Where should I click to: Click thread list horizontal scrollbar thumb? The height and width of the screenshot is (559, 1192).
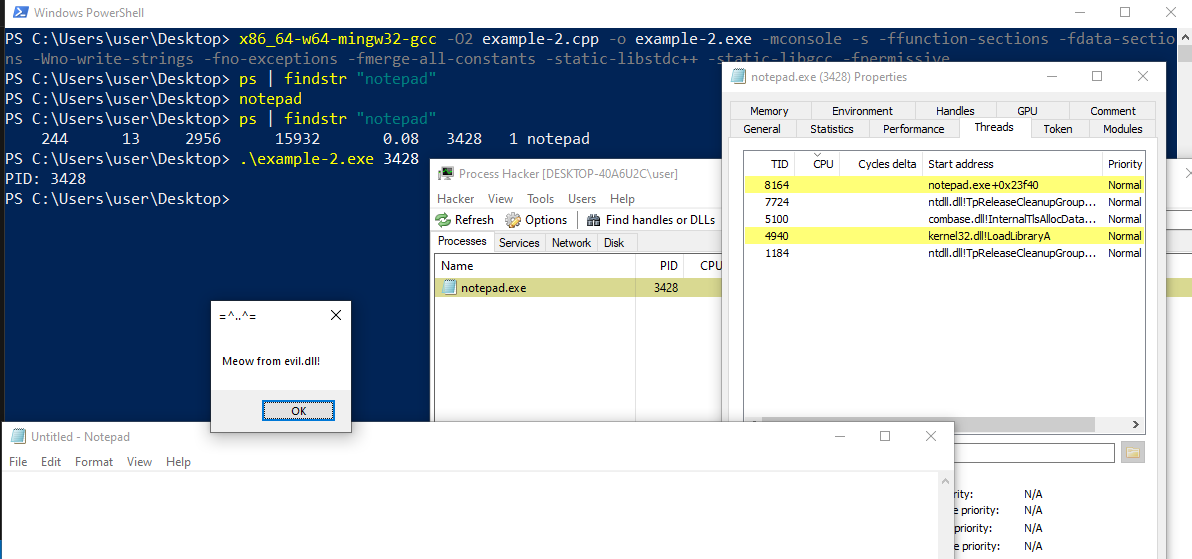click(927, 424)
